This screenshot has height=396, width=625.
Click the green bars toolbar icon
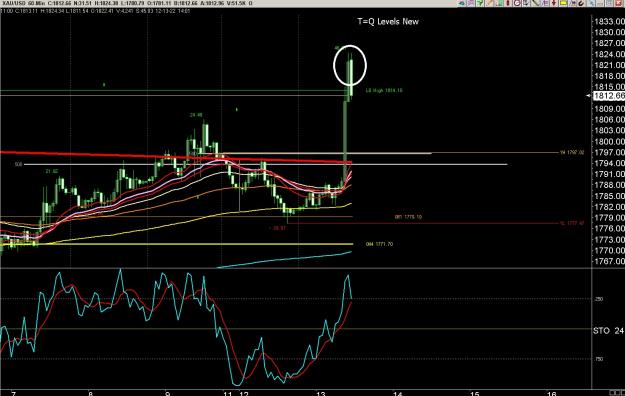(x=499, y=3)
